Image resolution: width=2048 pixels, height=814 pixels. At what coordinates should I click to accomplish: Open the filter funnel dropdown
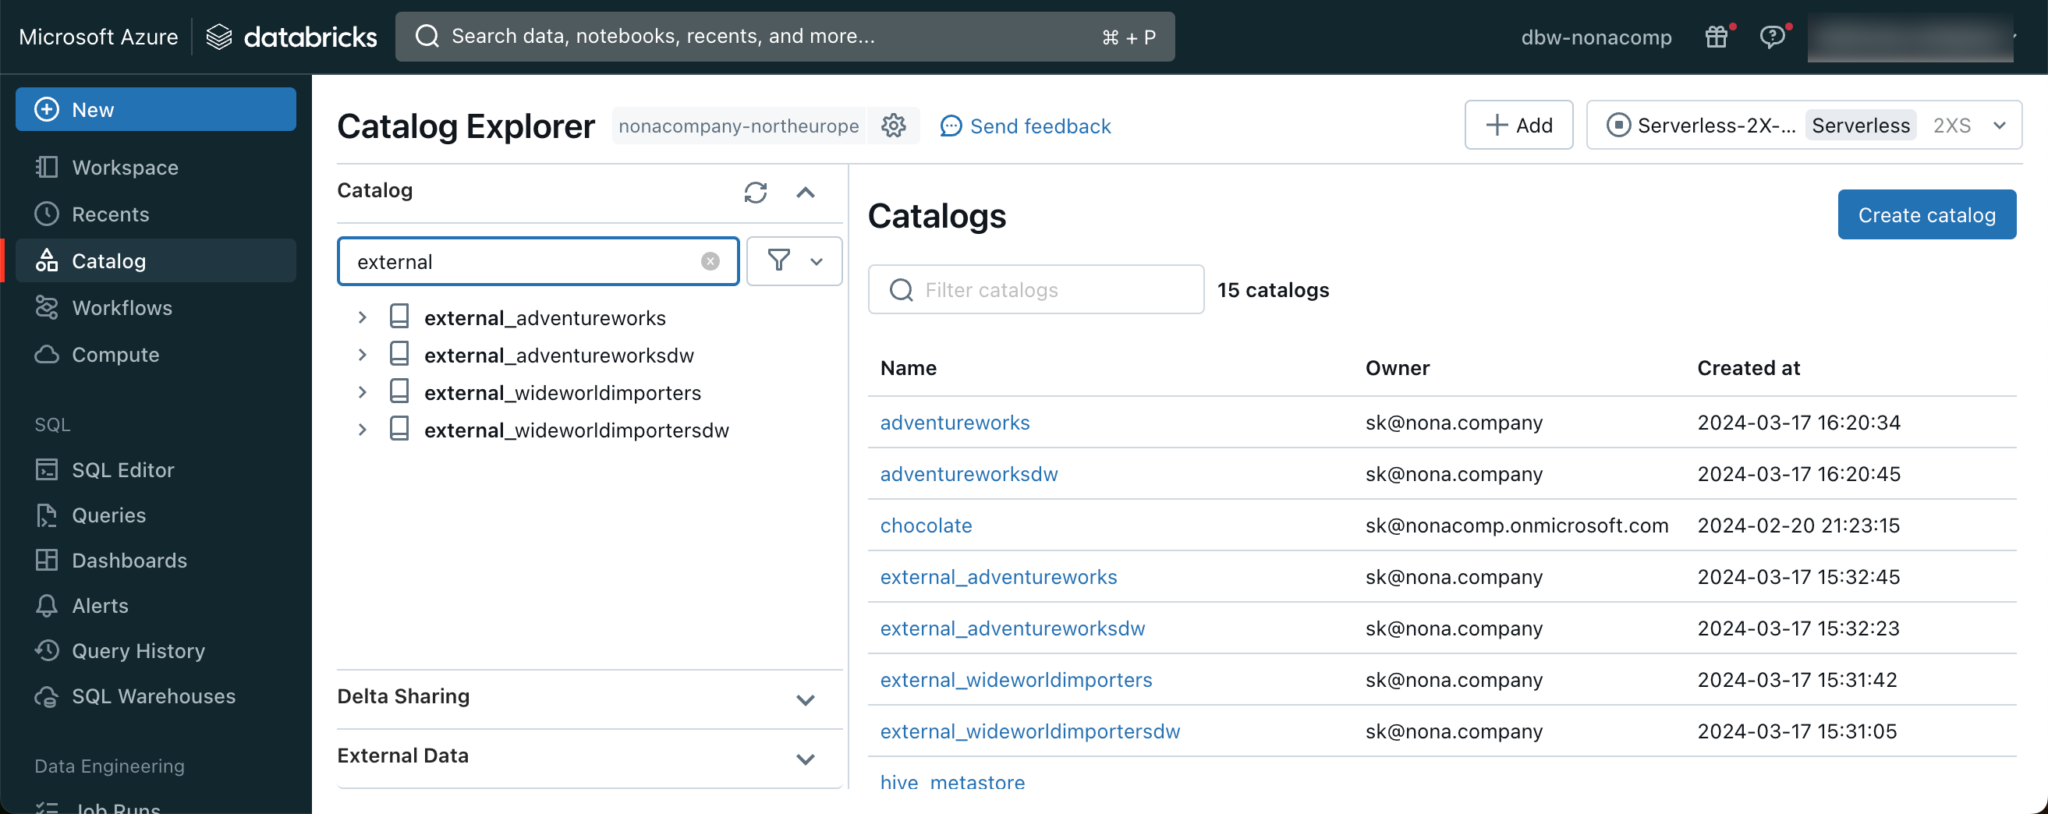coord(794,261)
